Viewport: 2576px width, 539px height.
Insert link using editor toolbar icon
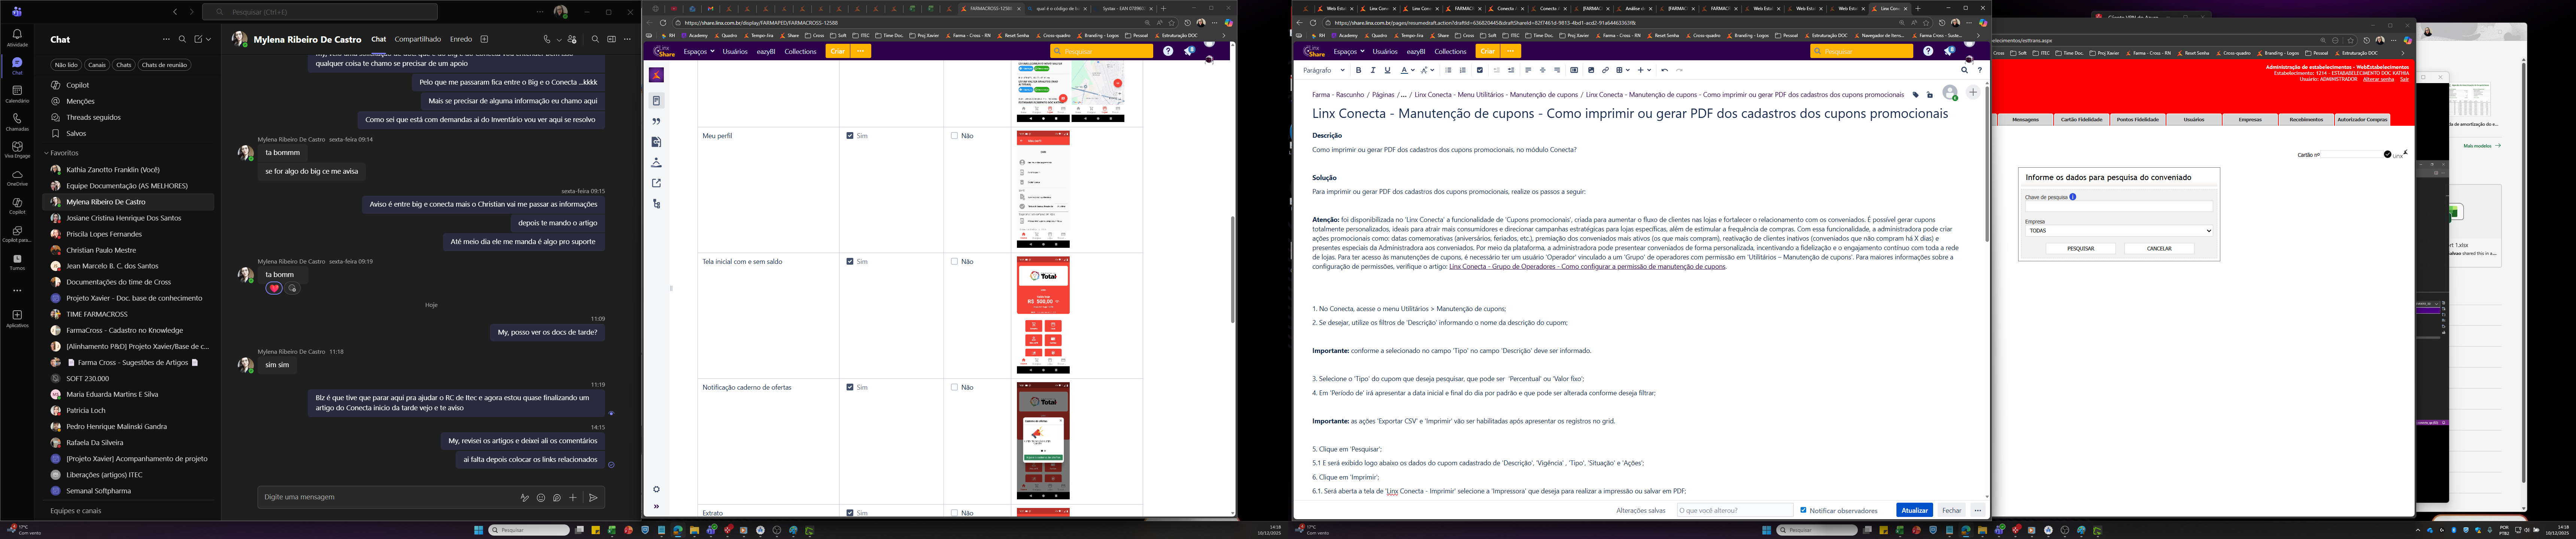tap(1605, 70)
